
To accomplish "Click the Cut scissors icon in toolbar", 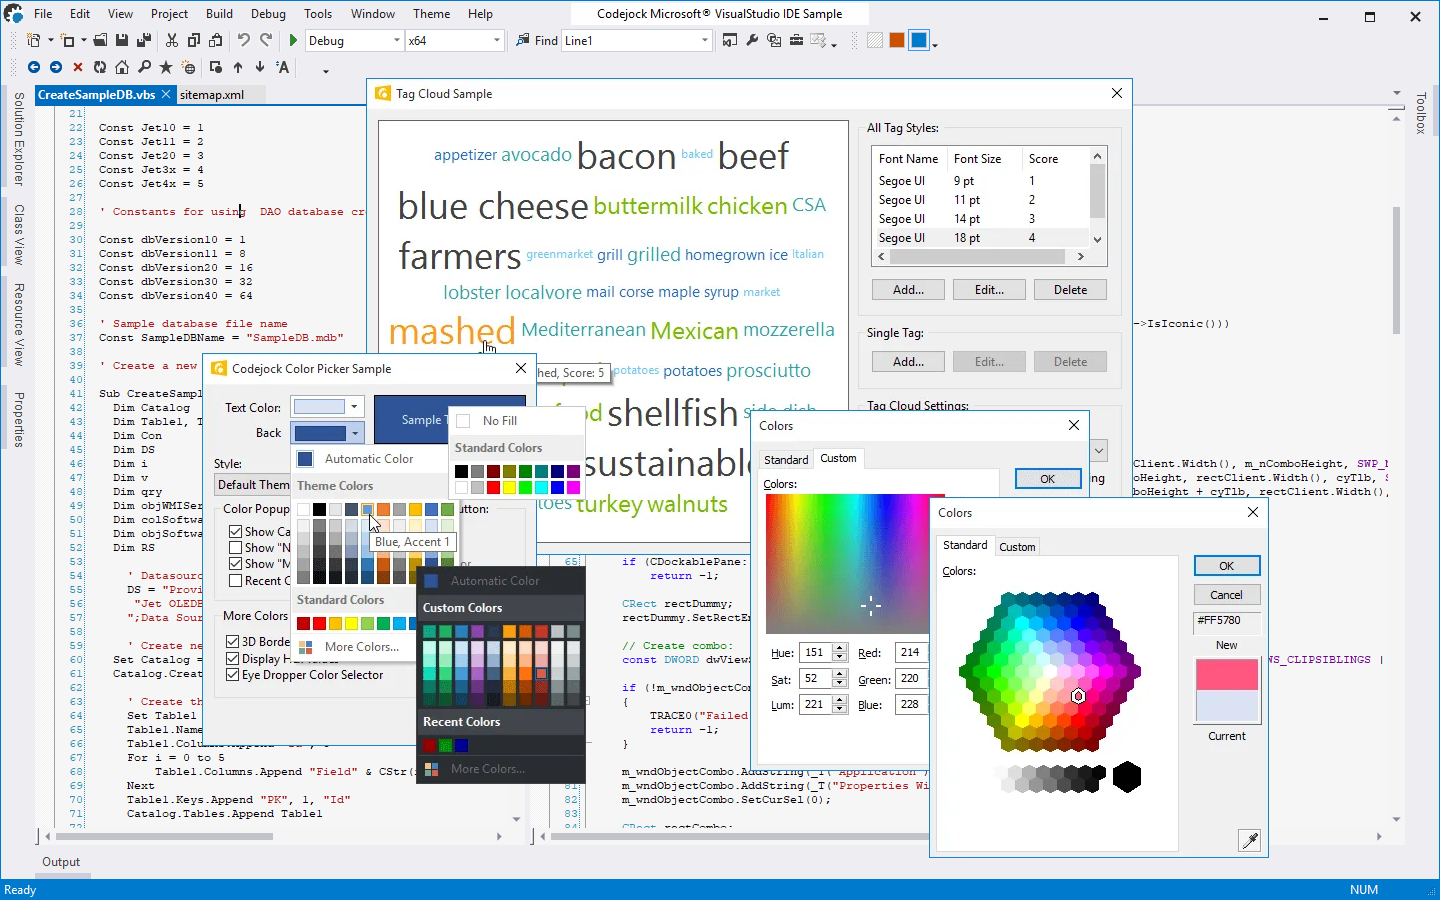I will pos(172,40).
